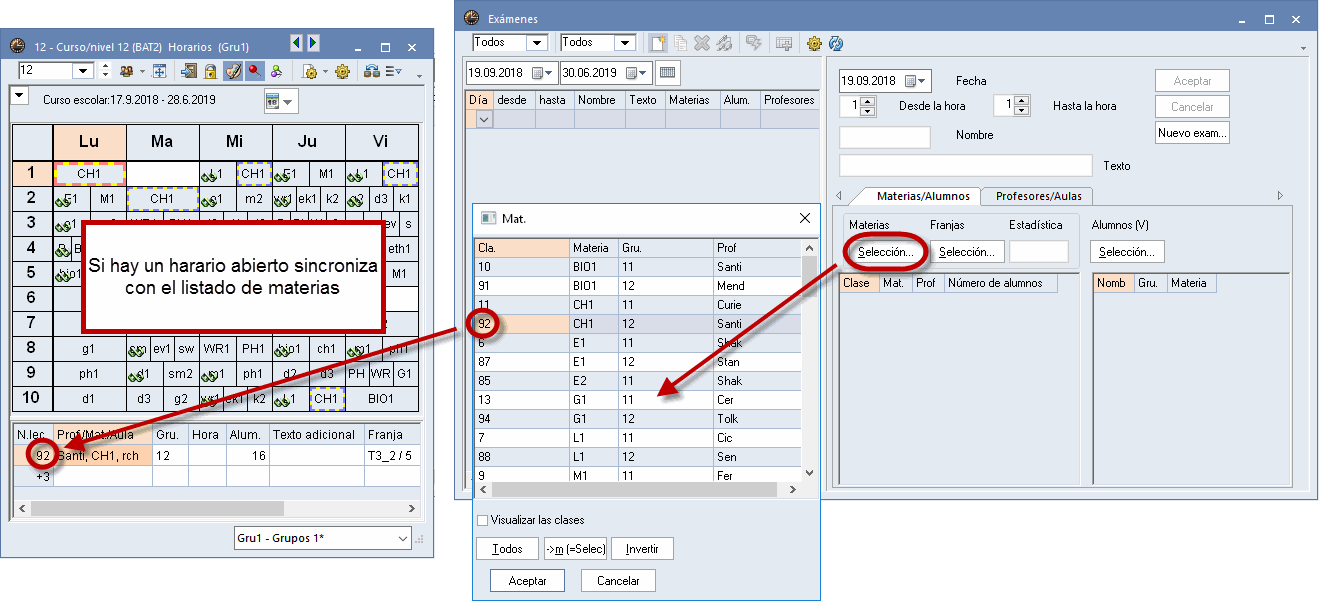Click the Invertir button in Mat. dialog
This screenshot has height=601, width=1319.
[x=642, y=549]
